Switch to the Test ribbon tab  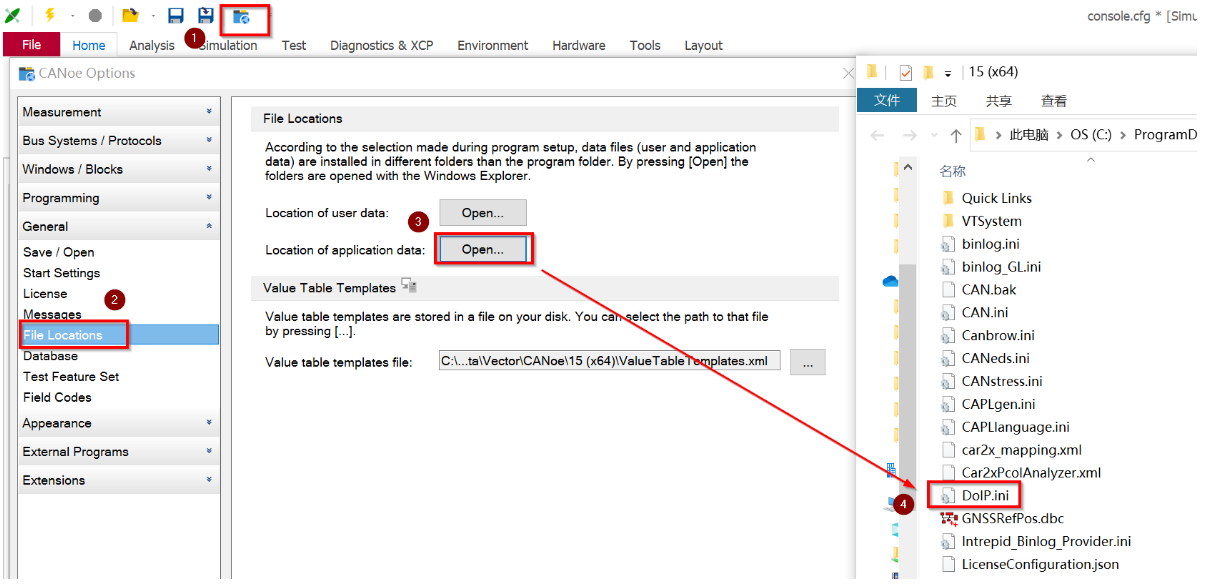[x=294, y=45]
